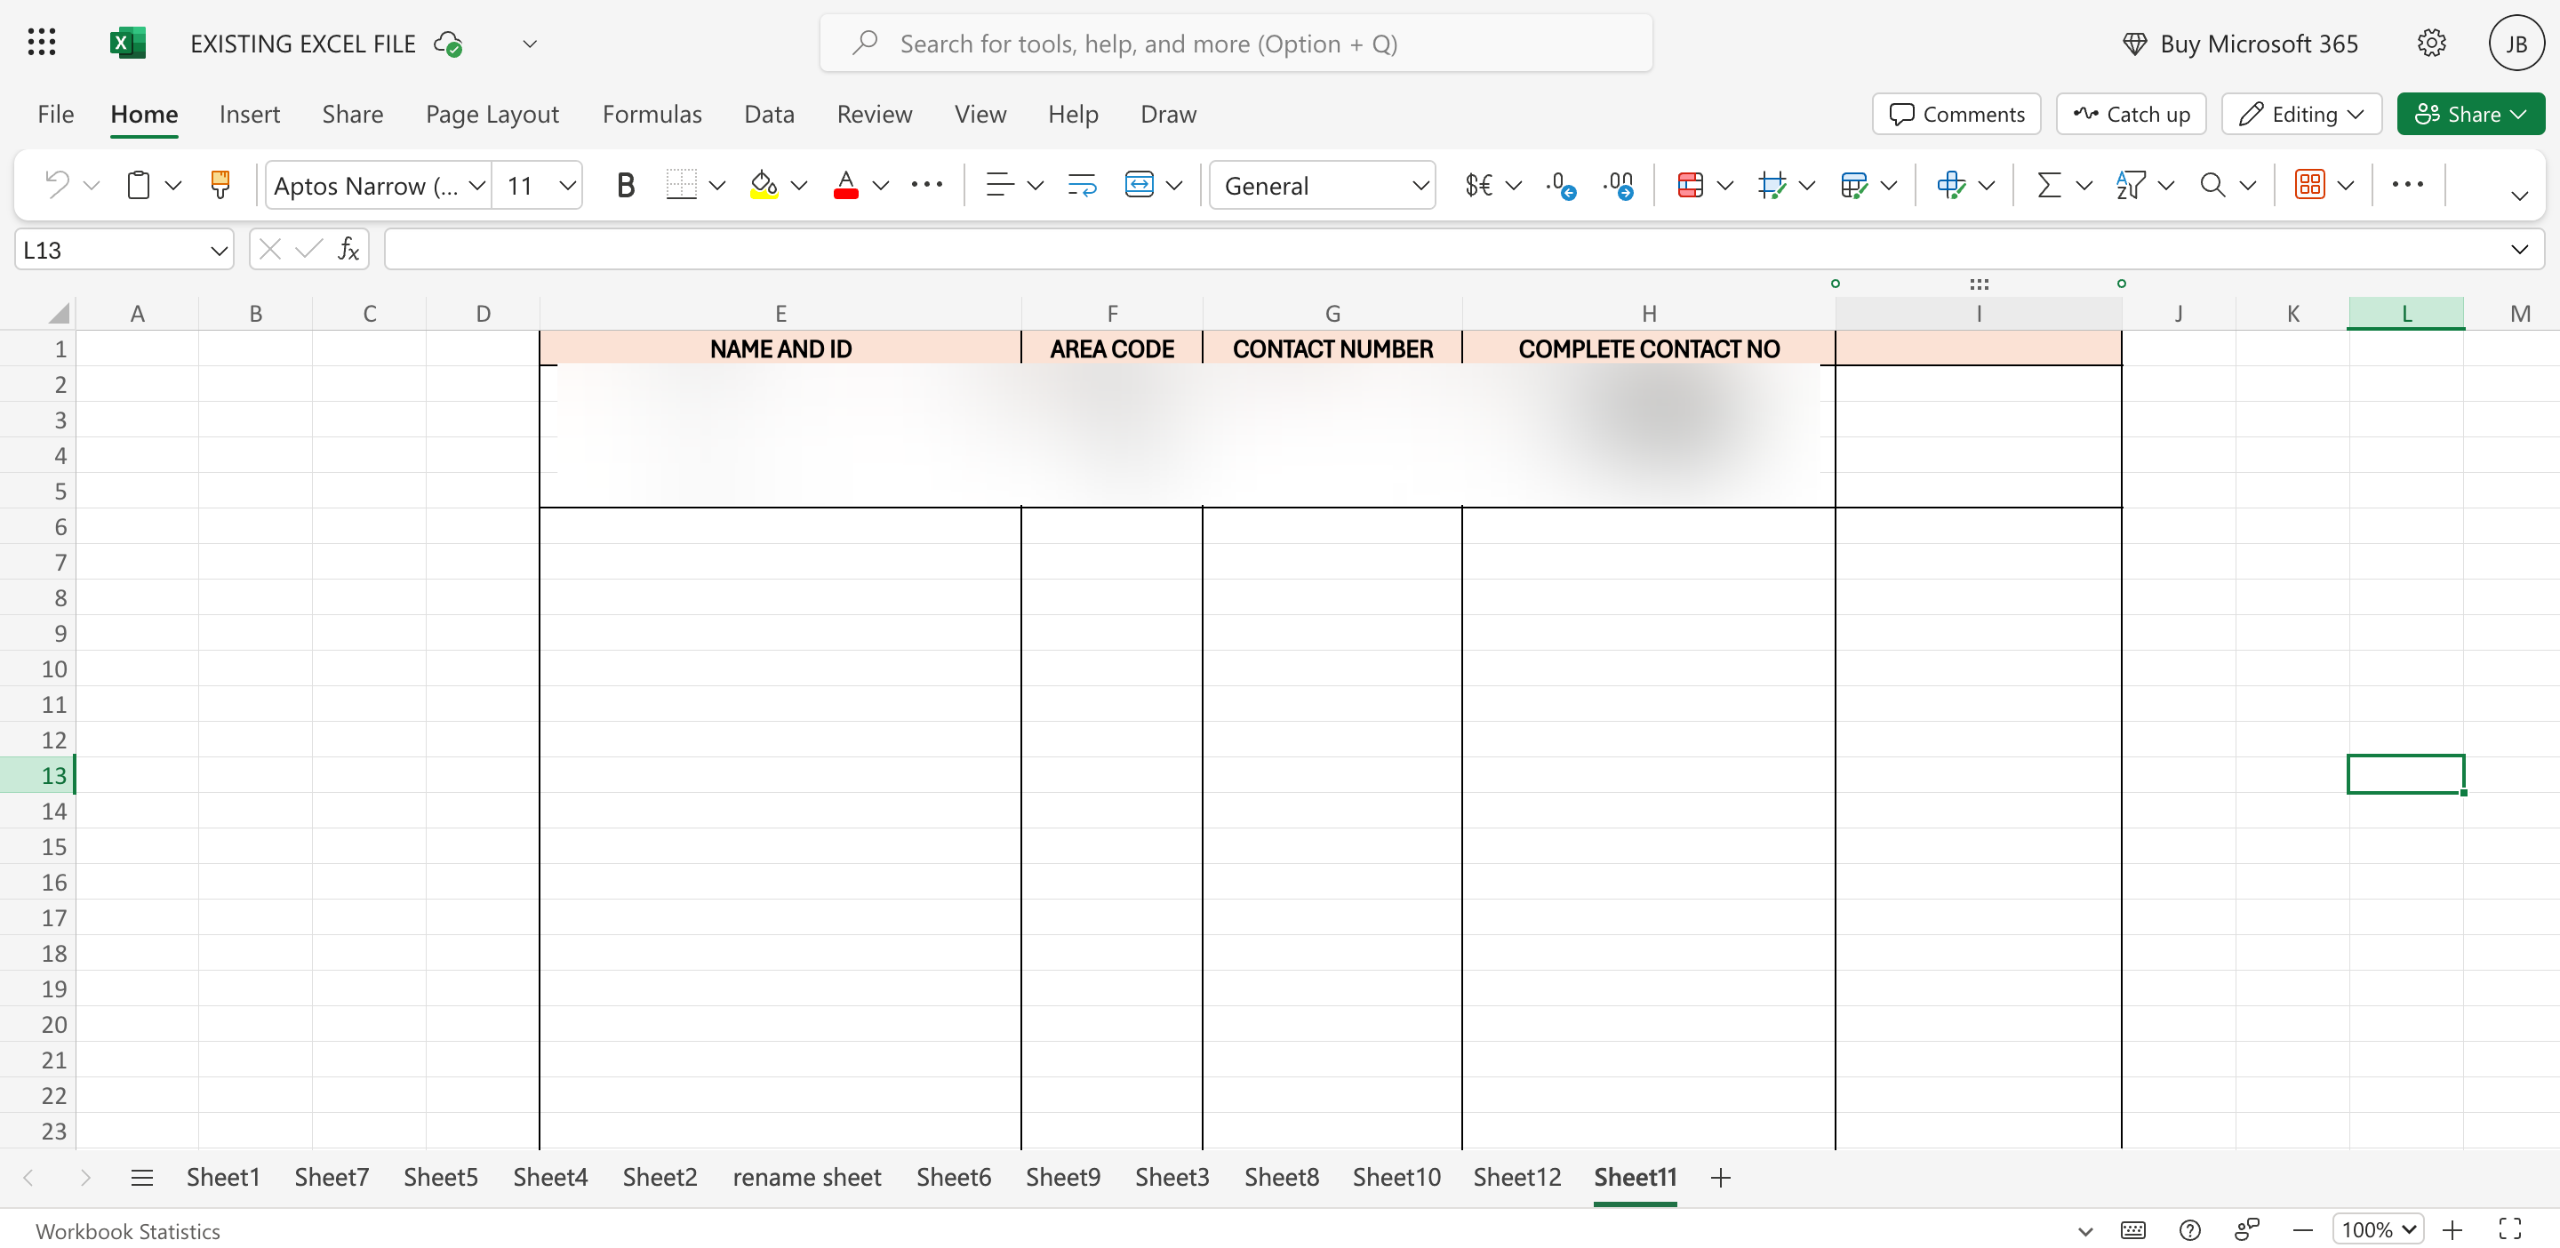Click the search tools input box
Image resolution: width=2560 pixels, height=1248 pixels.
click(1236, 43)
